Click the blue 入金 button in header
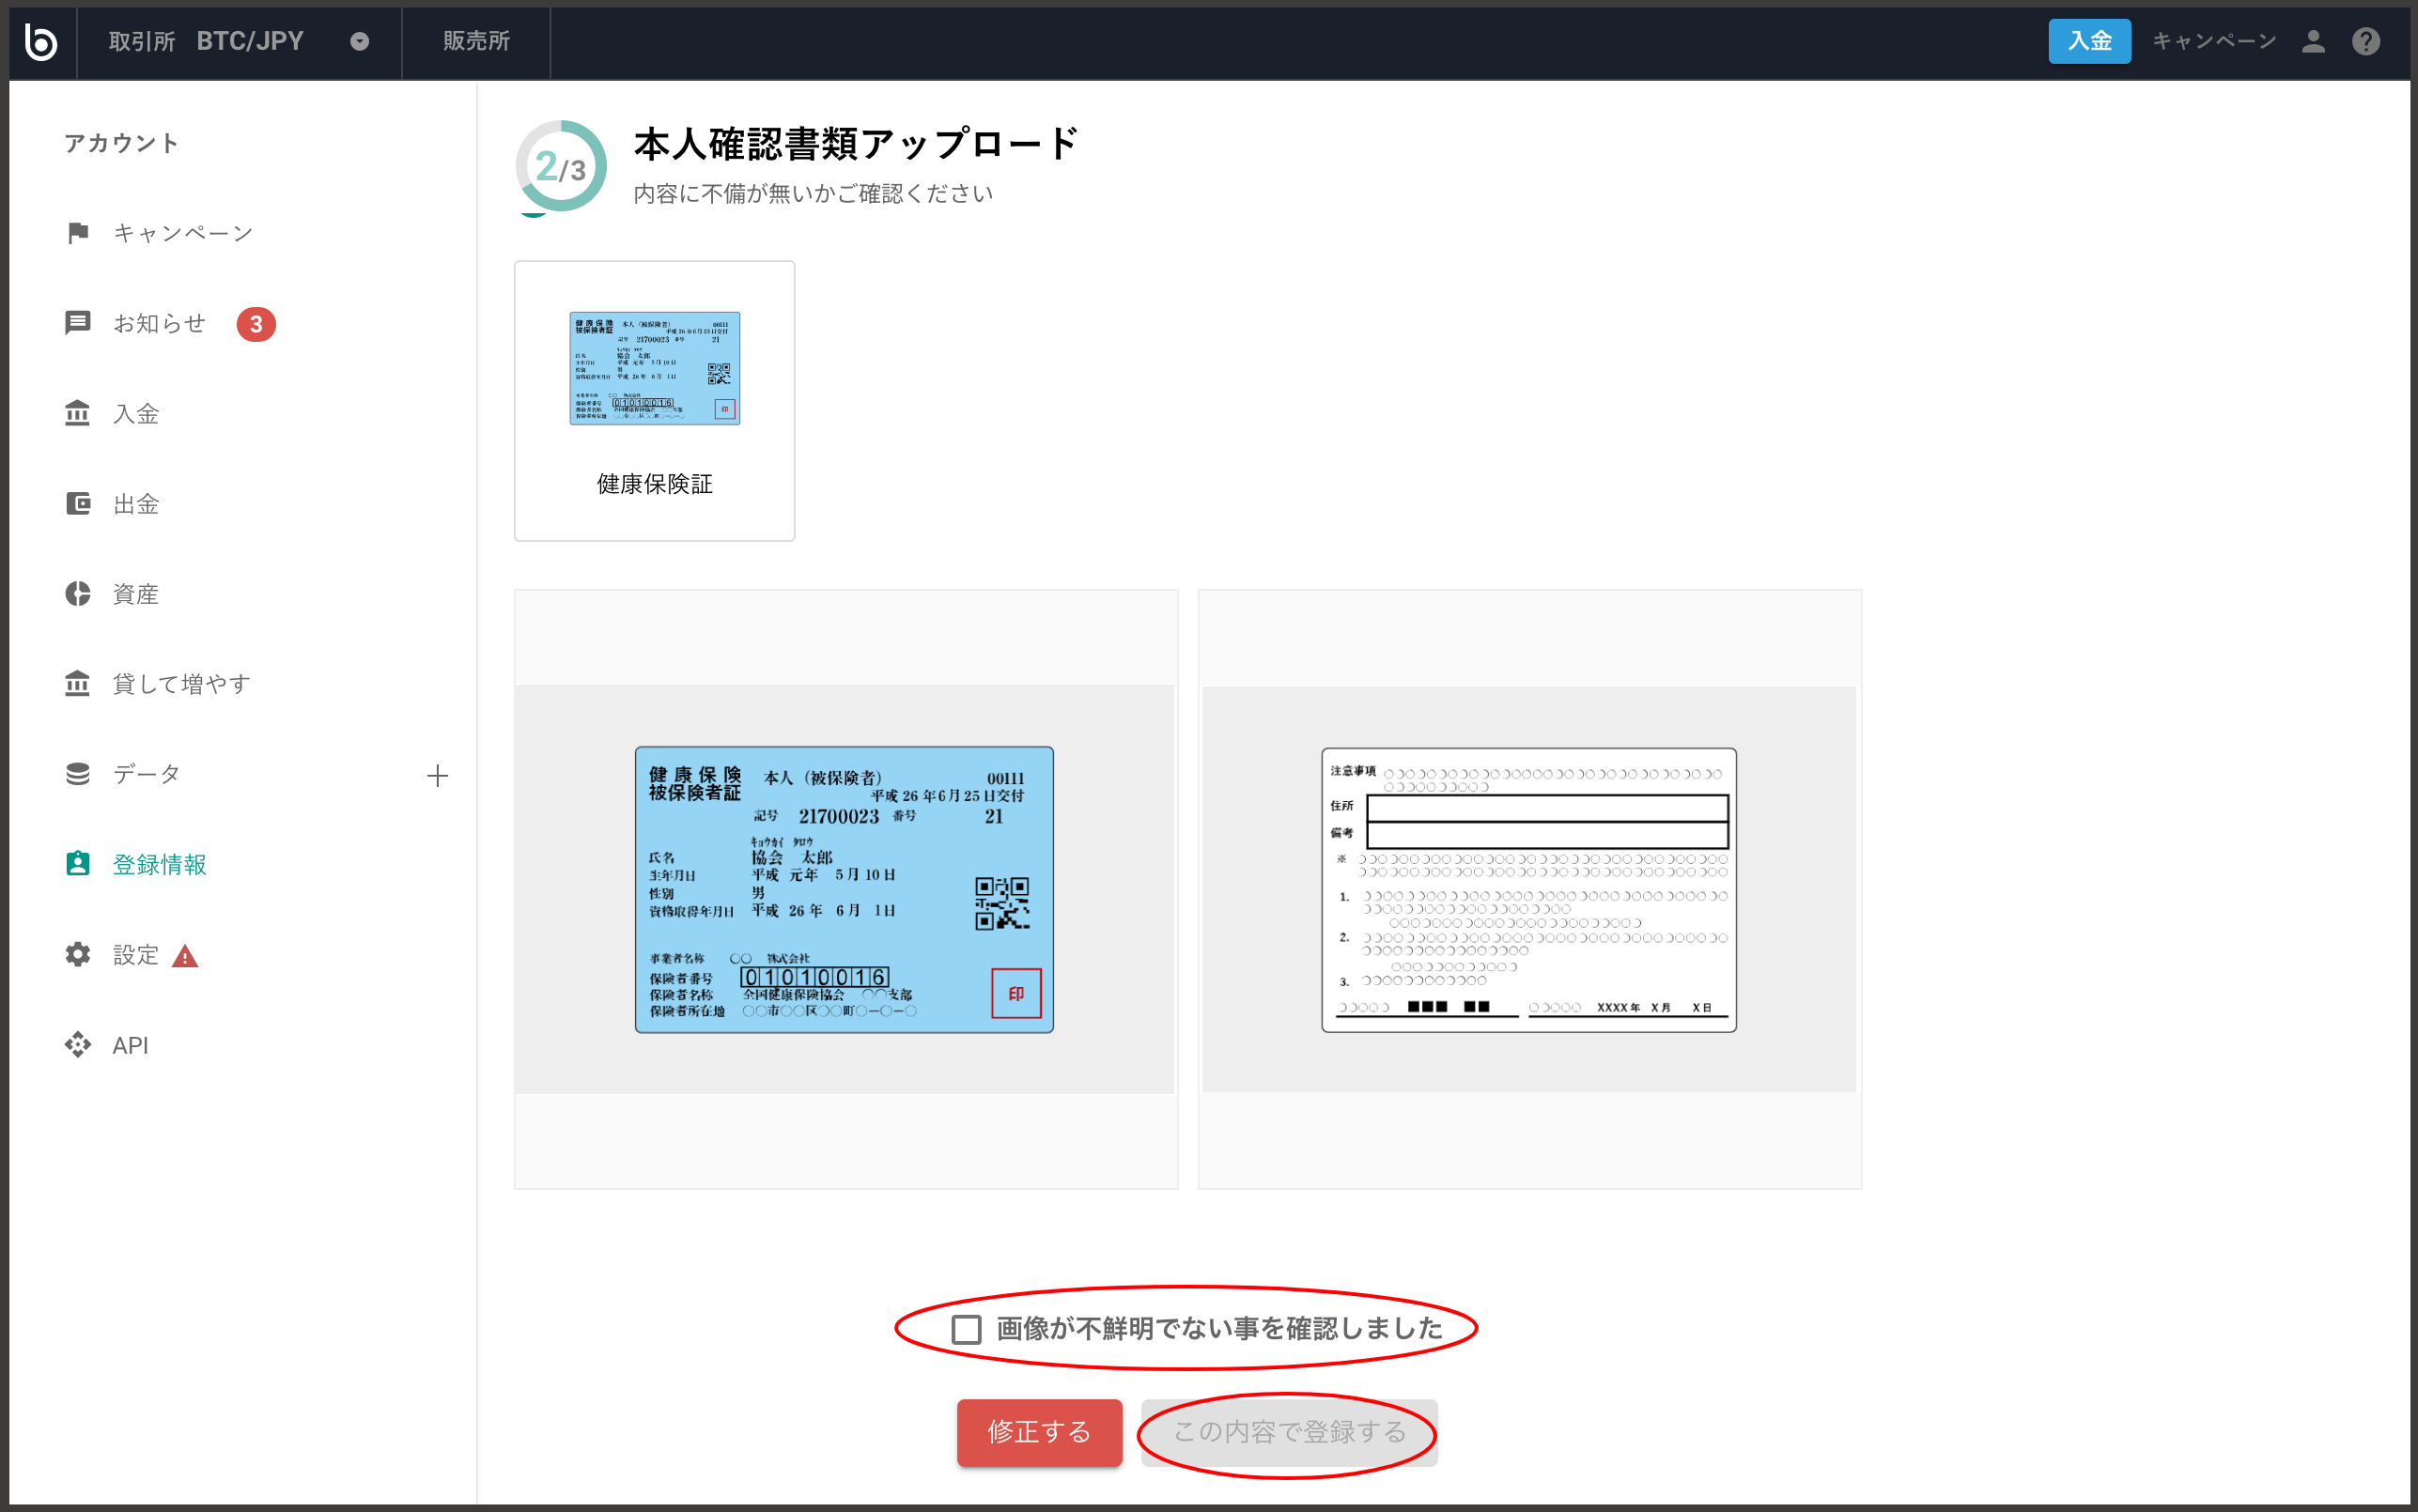 (x=2089, y=42)
